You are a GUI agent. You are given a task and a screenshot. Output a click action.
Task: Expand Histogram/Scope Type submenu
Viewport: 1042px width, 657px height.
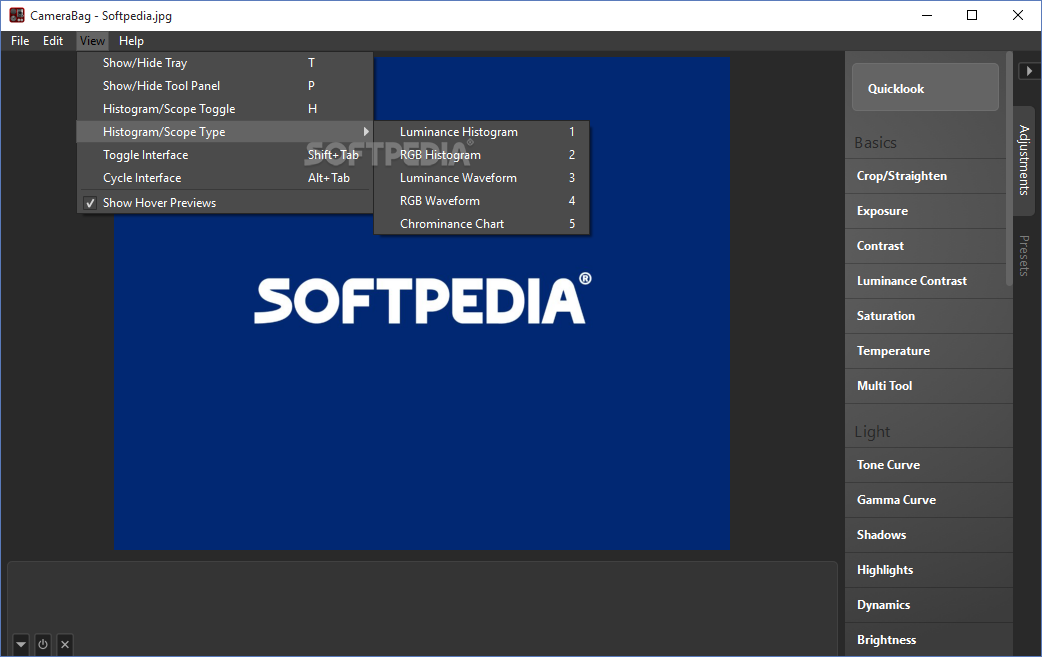click(225, 132)
